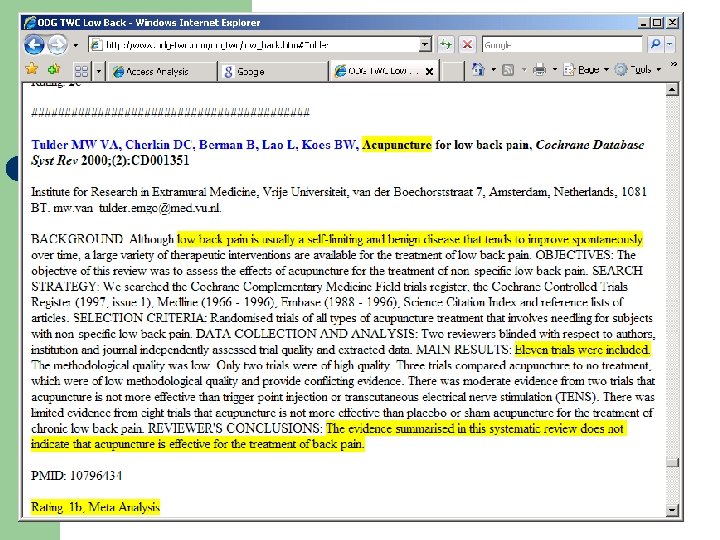Image resolution: width=720 pixels, height=540 pixels.
Task: Click the vertical scrollbar thumb
Action: tap(672, 462)
